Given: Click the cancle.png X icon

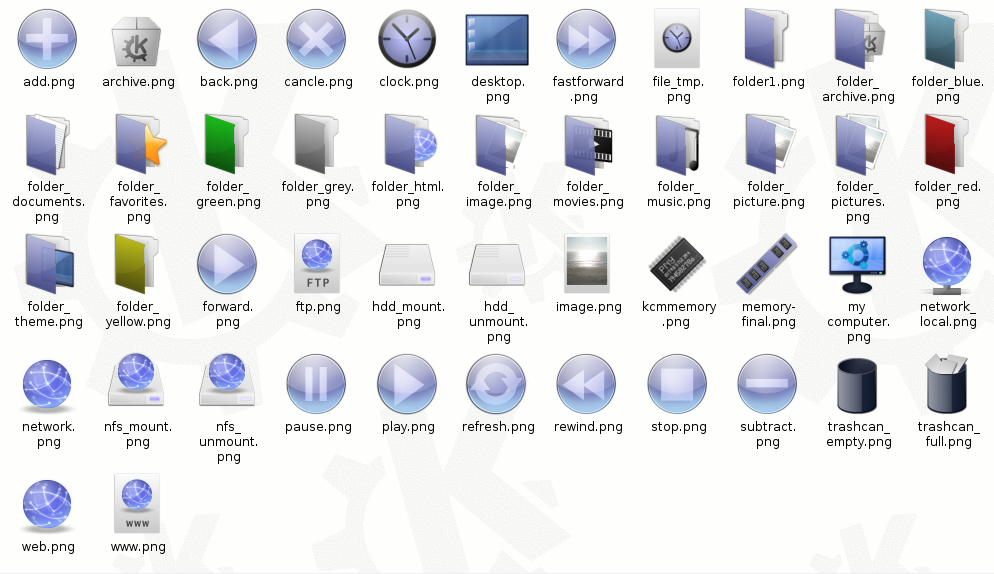Looking at the screenshot, I should point(316,39).
